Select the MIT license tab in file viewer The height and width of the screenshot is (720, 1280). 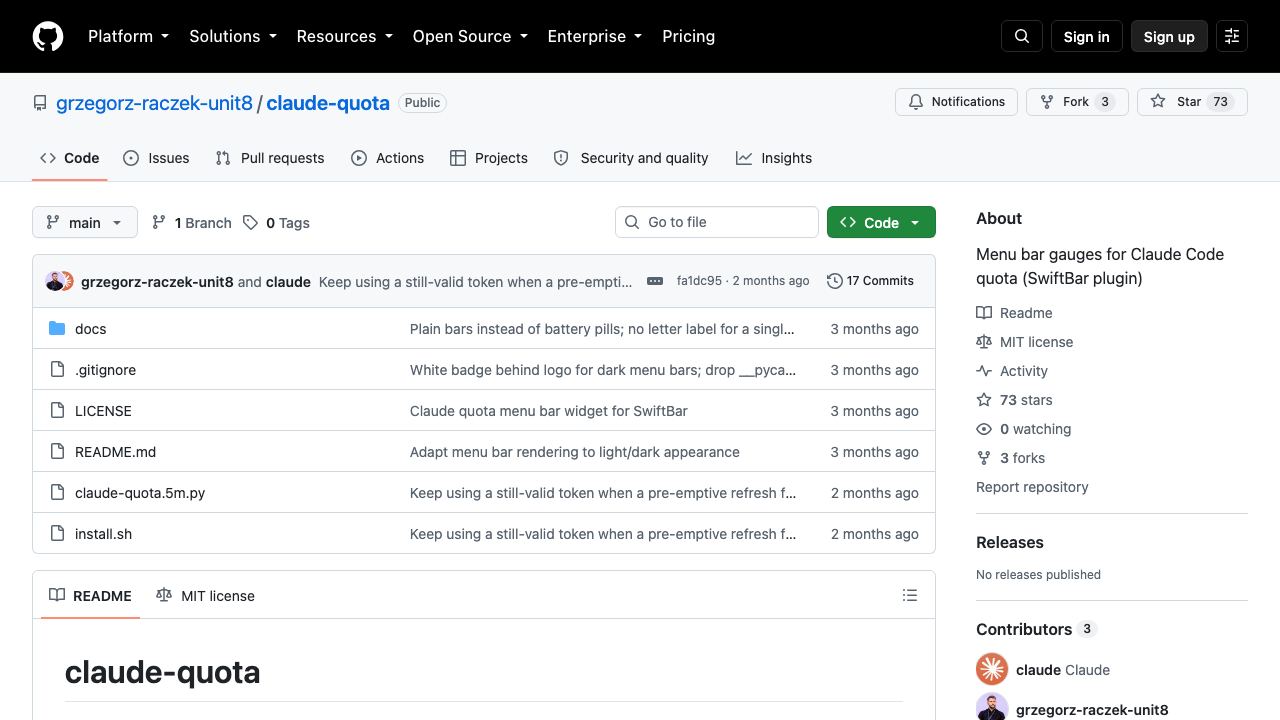pyautogui.click(x=206, y=596)
